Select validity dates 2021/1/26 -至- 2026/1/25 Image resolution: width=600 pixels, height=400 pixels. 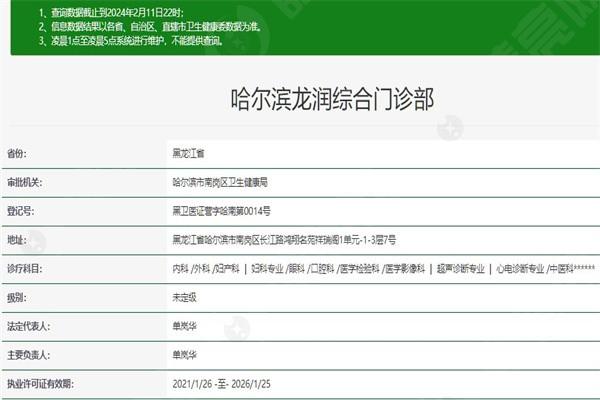[x=222, y=384]
